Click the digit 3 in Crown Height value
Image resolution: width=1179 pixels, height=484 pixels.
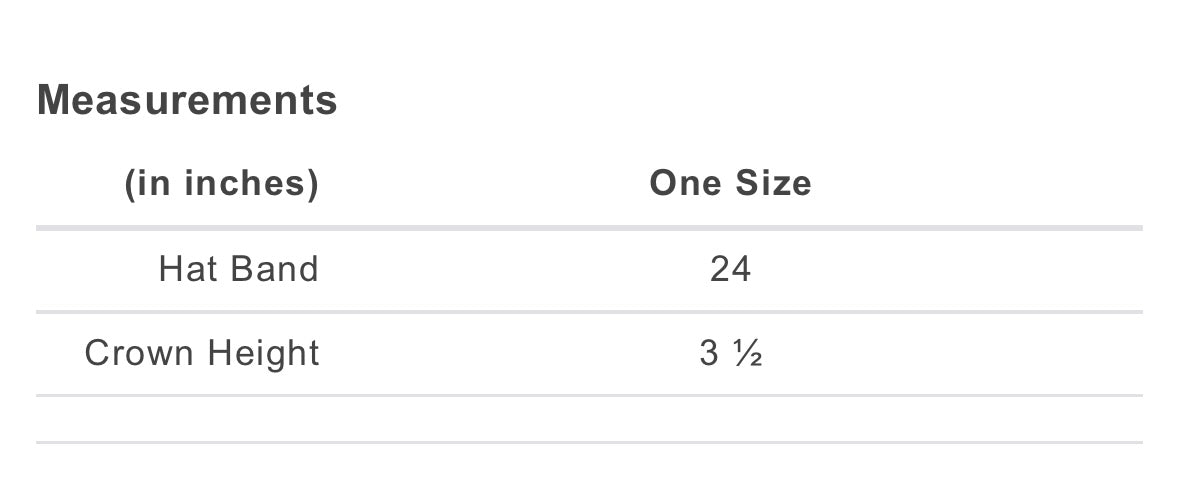click(709, 353)
